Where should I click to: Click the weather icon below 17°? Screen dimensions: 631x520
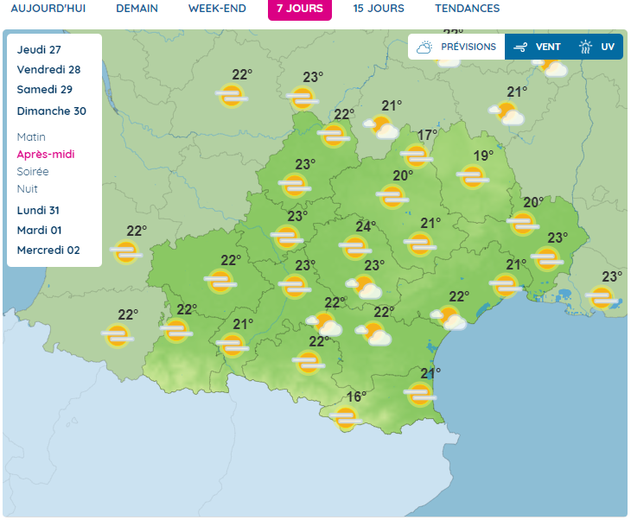[416, 155]
